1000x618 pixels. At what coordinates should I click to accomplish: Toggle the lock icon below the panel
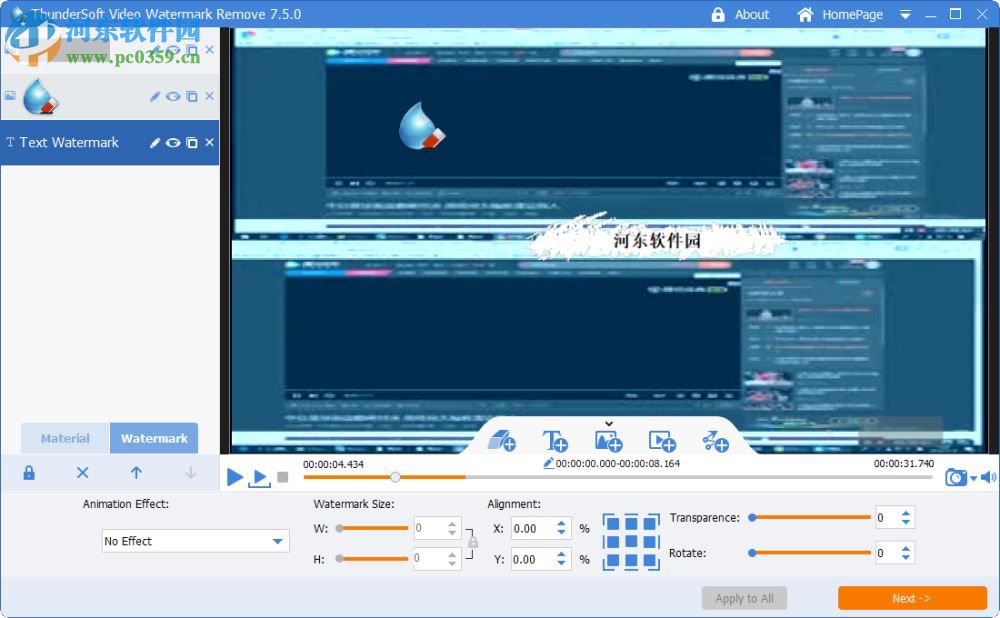coord(28,472)
